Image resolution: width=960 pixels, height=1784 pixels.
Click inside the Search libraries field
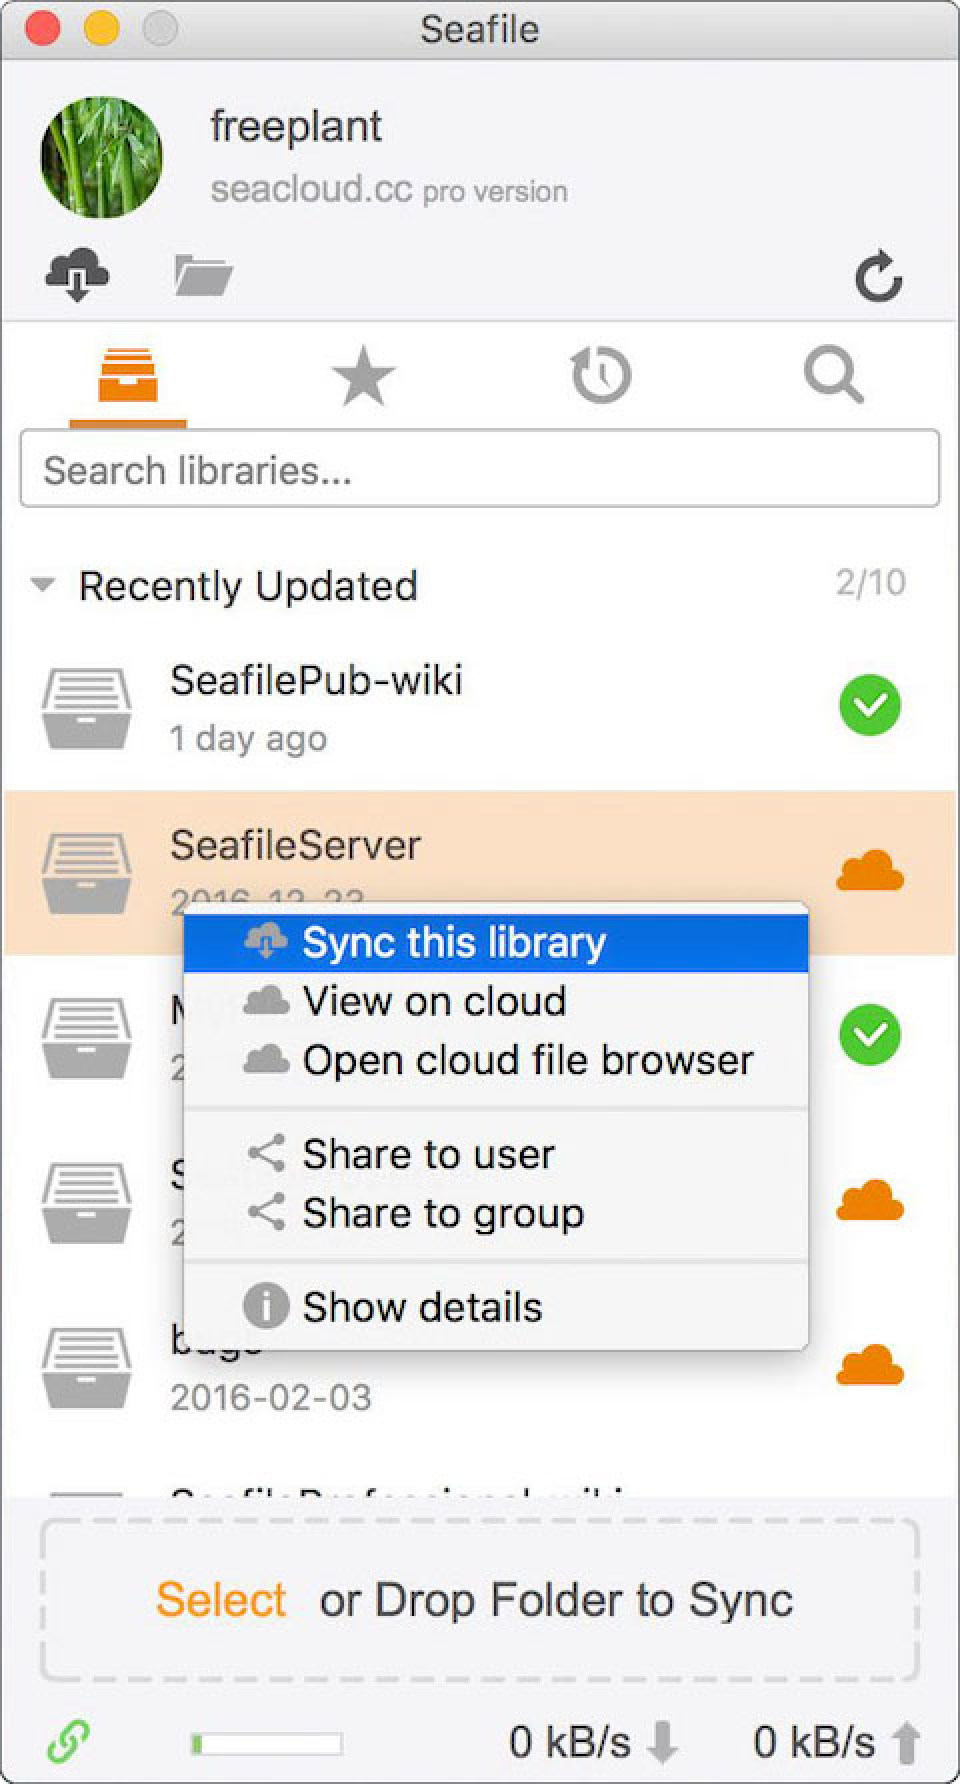pos(480,469)
